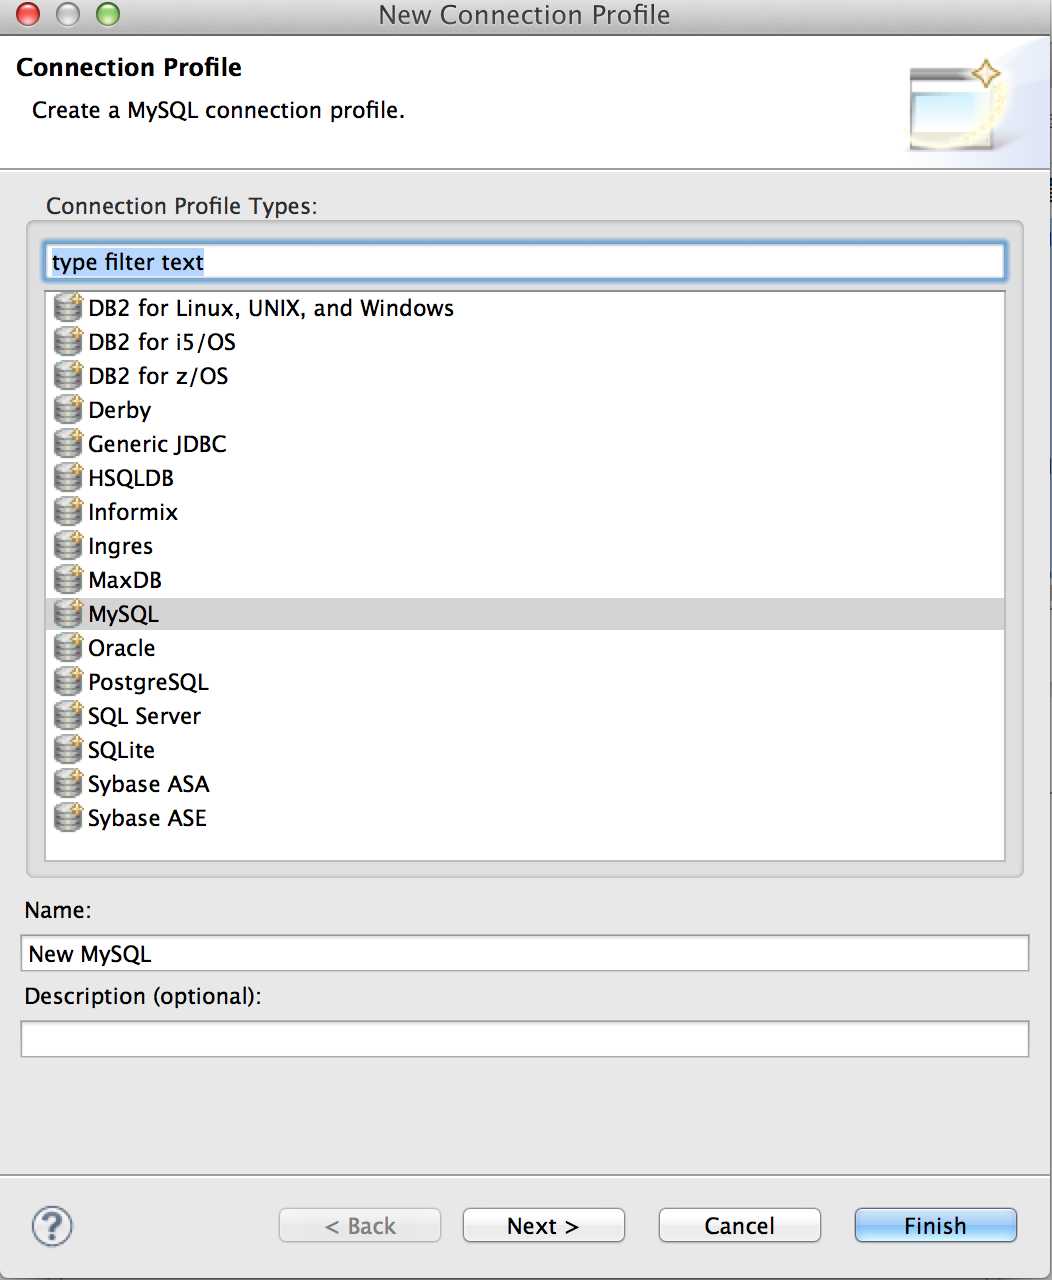
Task: Select 'SQLite' in the list
Action: [121, 750]
